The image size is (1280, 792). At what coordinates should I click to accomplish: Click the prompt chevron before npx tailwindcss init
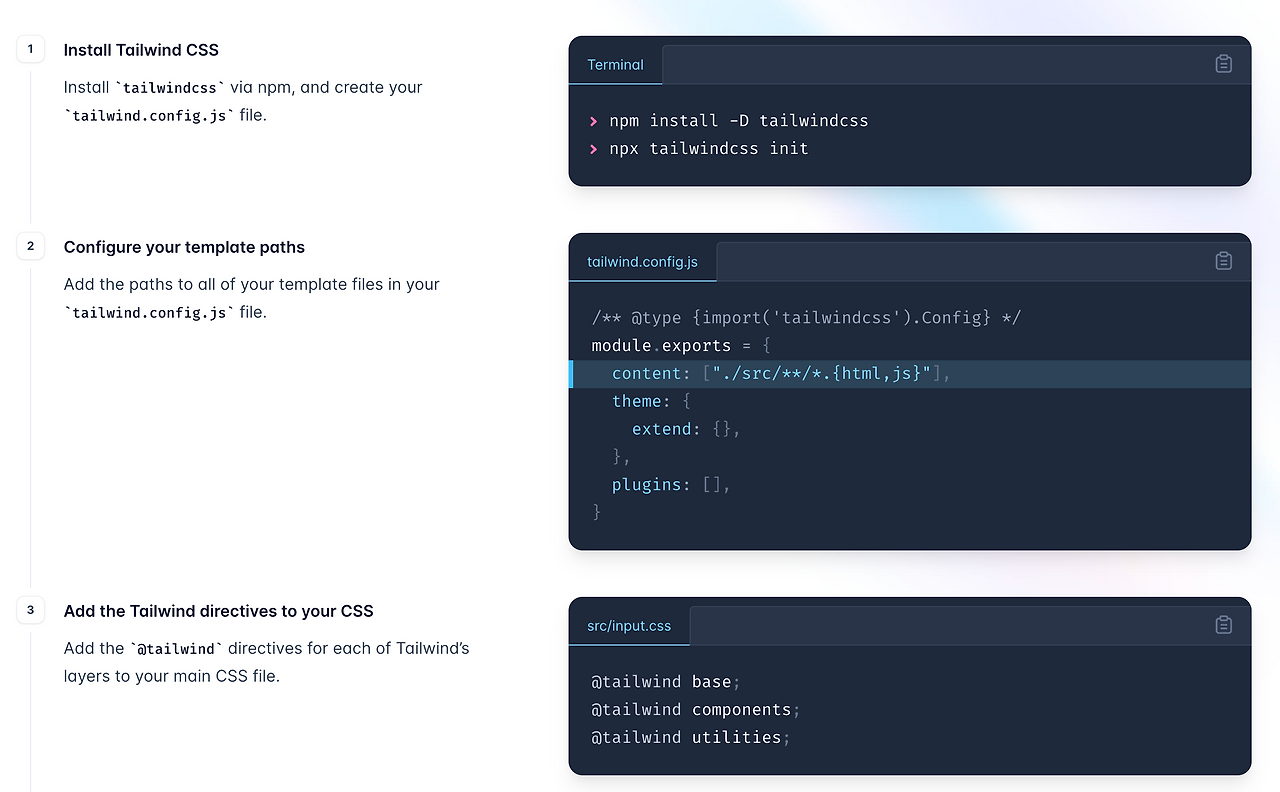[594, 148]
